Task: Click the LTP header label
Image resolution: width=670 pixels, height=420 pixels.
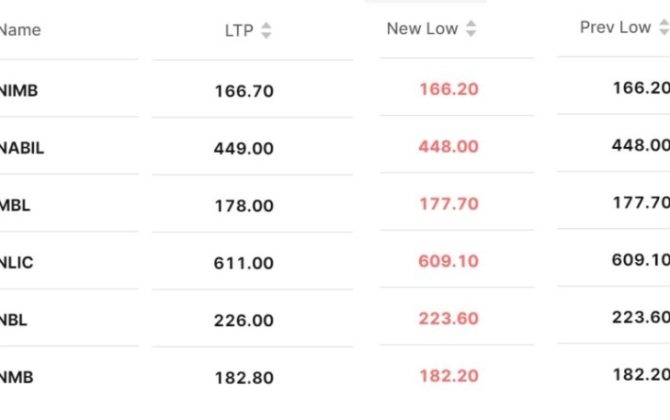Action: point(239,31)
